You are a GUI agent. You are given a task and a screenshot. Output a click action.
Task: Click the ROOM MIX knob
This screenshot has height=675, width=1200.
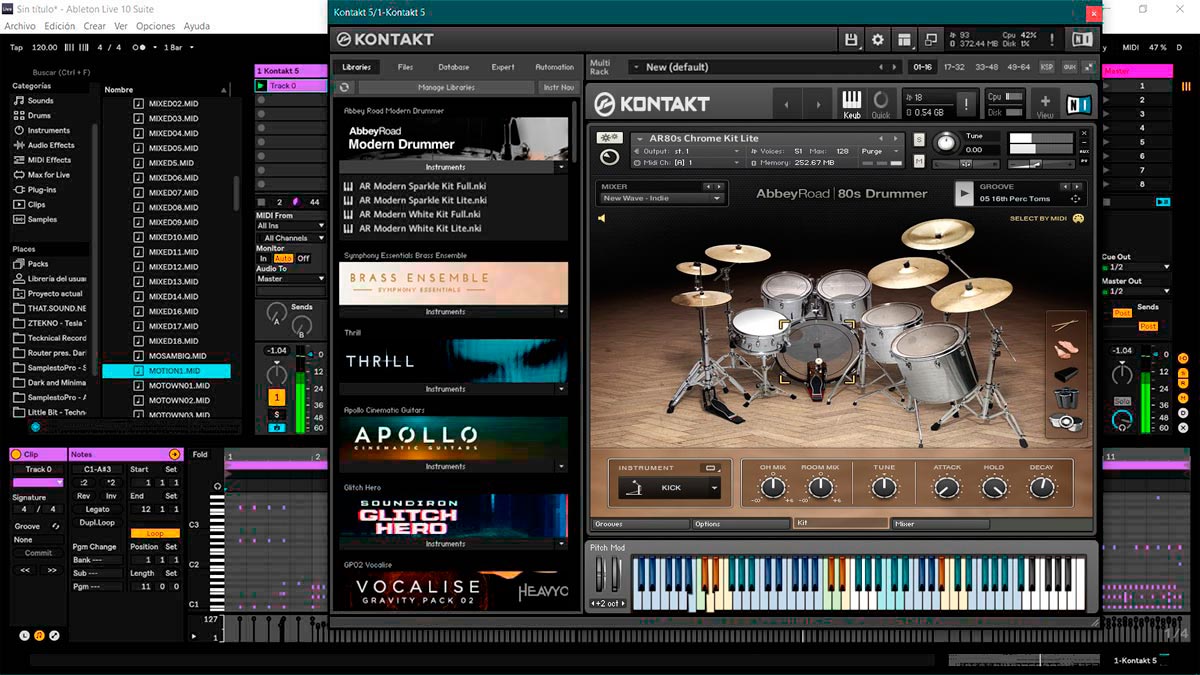[x=820, y=487]
